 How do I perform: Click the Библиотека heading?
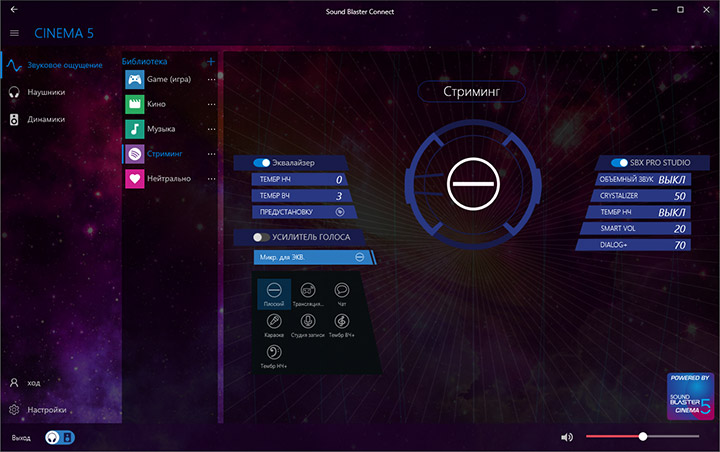click(x=145, y=61)
